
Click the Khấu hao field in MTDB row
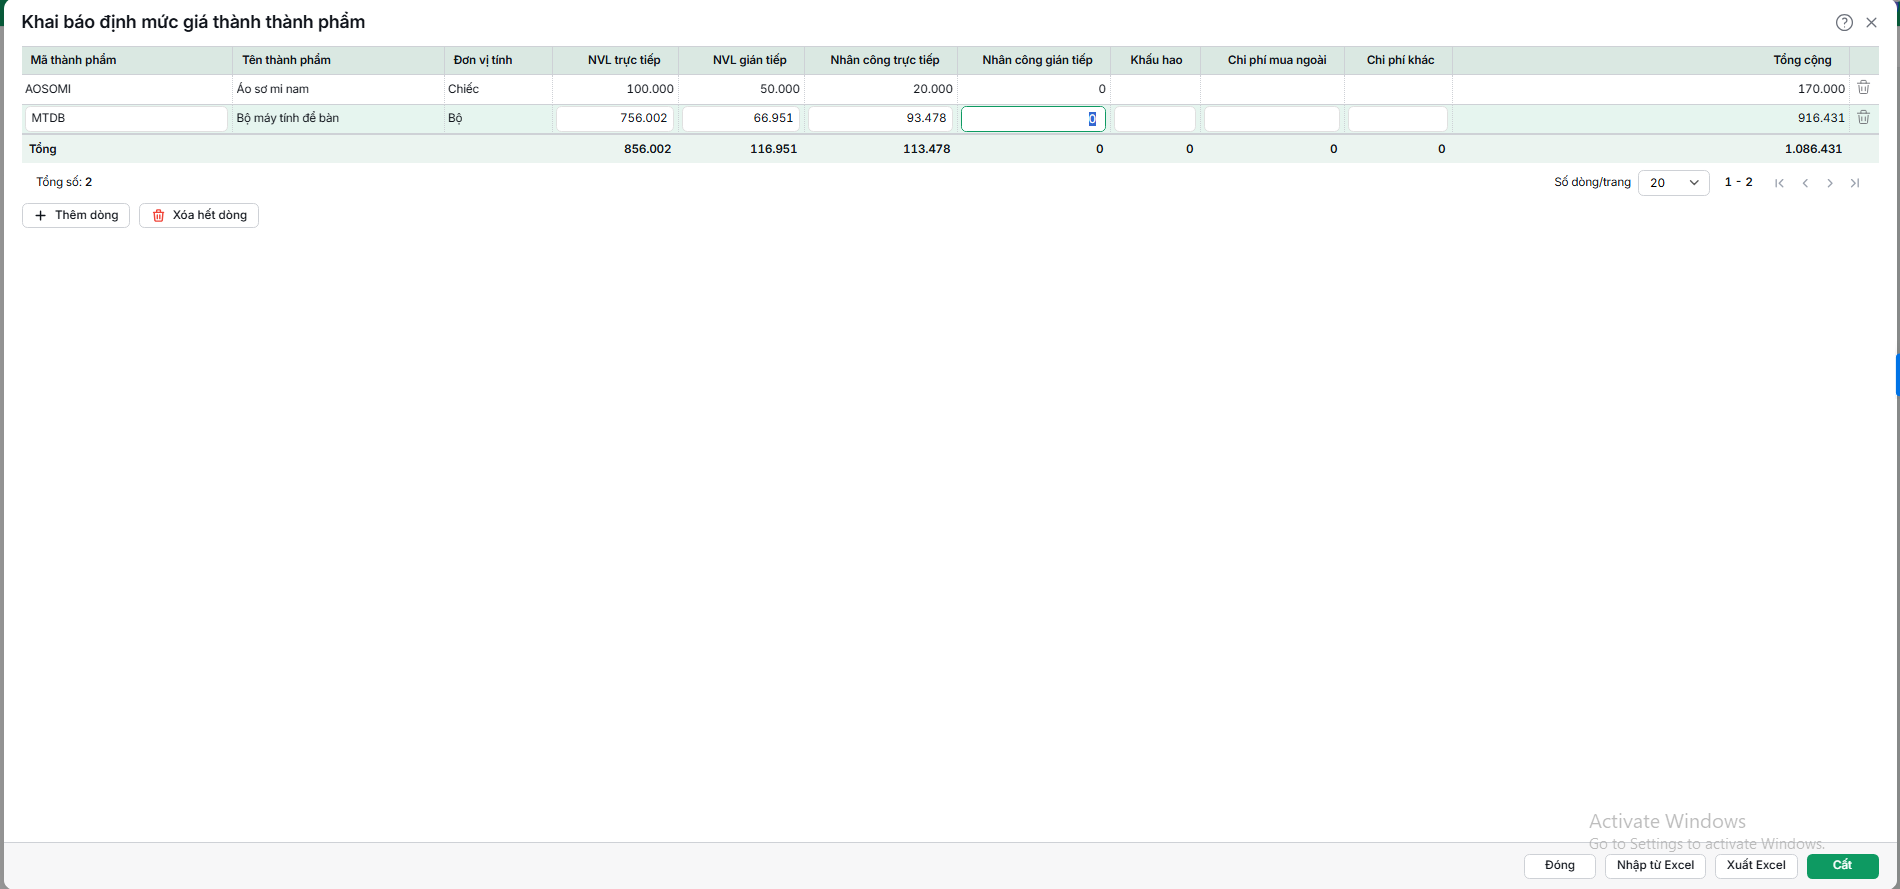click(x=1155, y=118)
